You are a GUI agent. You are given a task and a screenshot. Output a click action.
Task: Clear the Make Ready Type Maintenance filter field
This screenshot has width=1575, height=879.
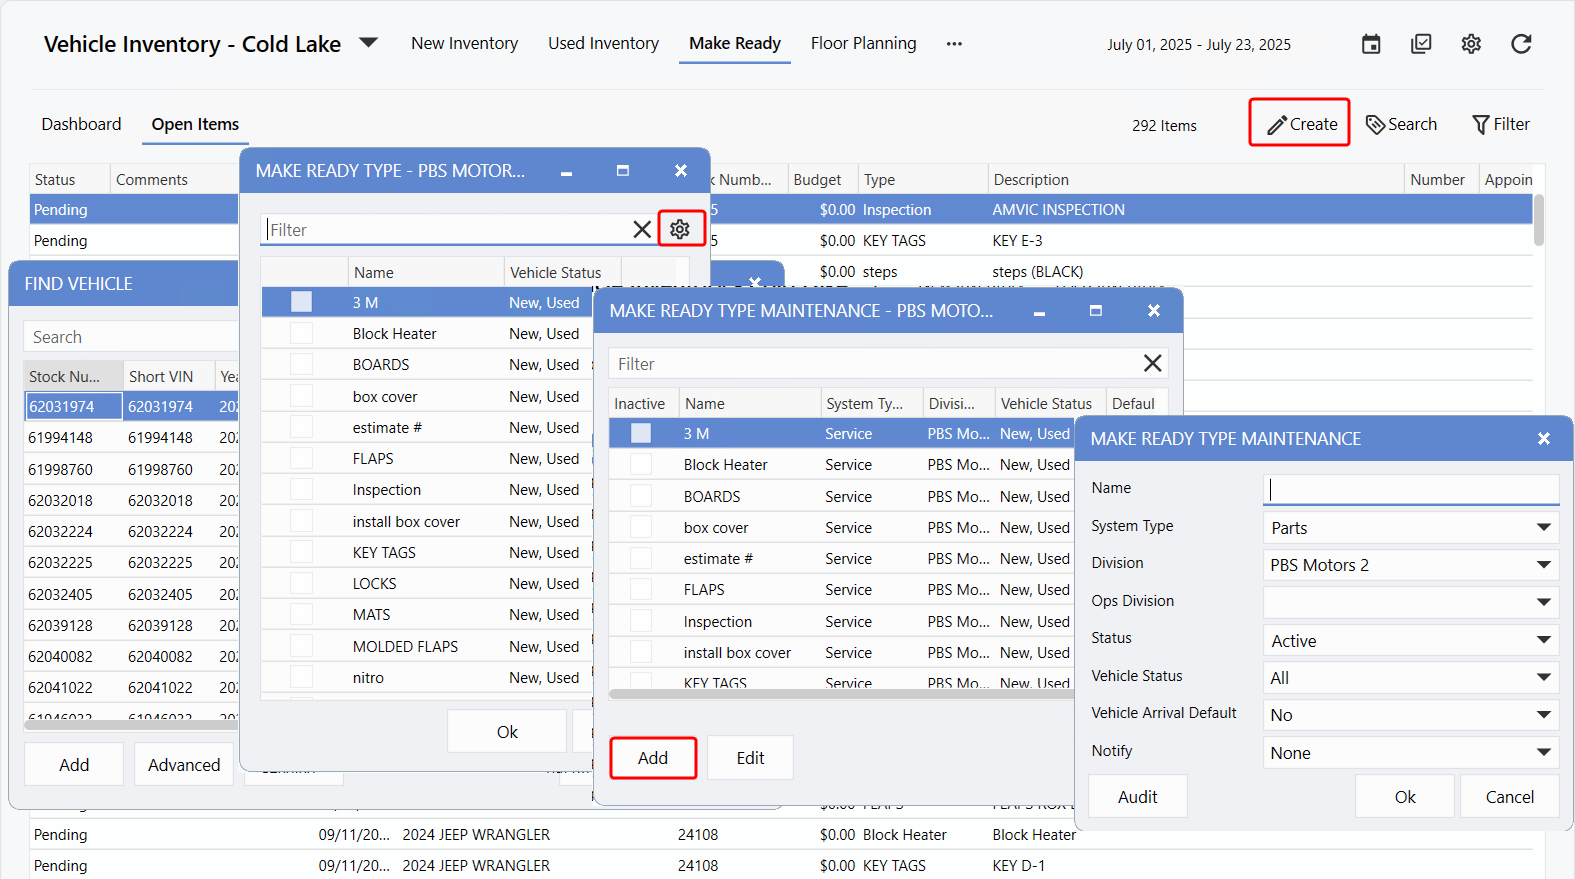pos(1152,363)
